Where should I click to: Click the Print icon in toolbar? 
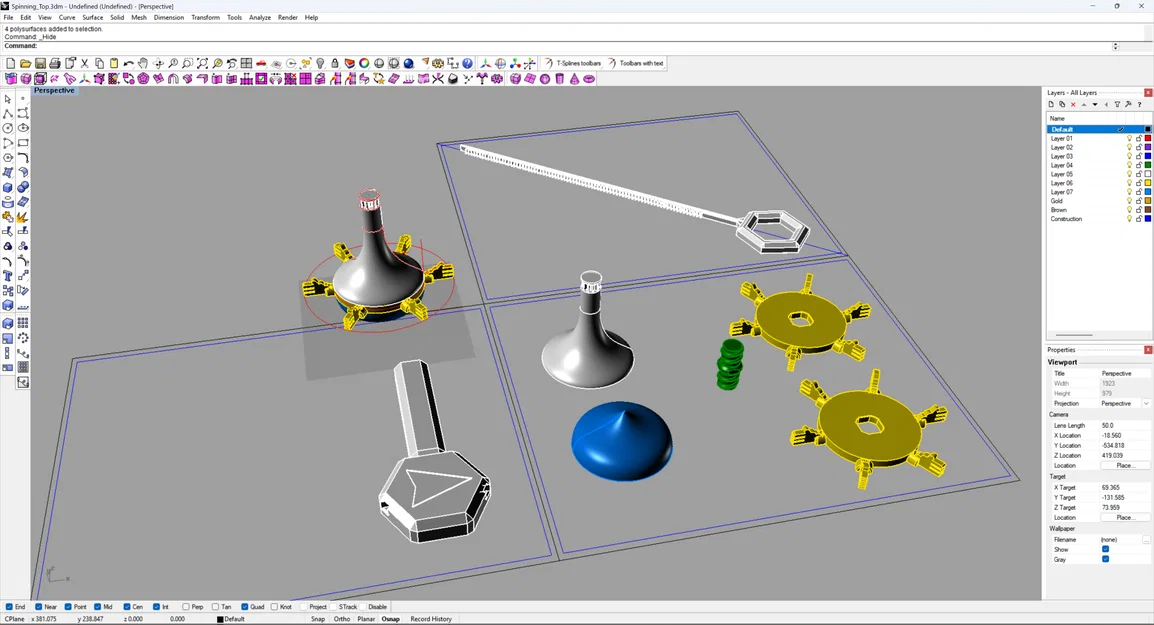tap(54, 63)
